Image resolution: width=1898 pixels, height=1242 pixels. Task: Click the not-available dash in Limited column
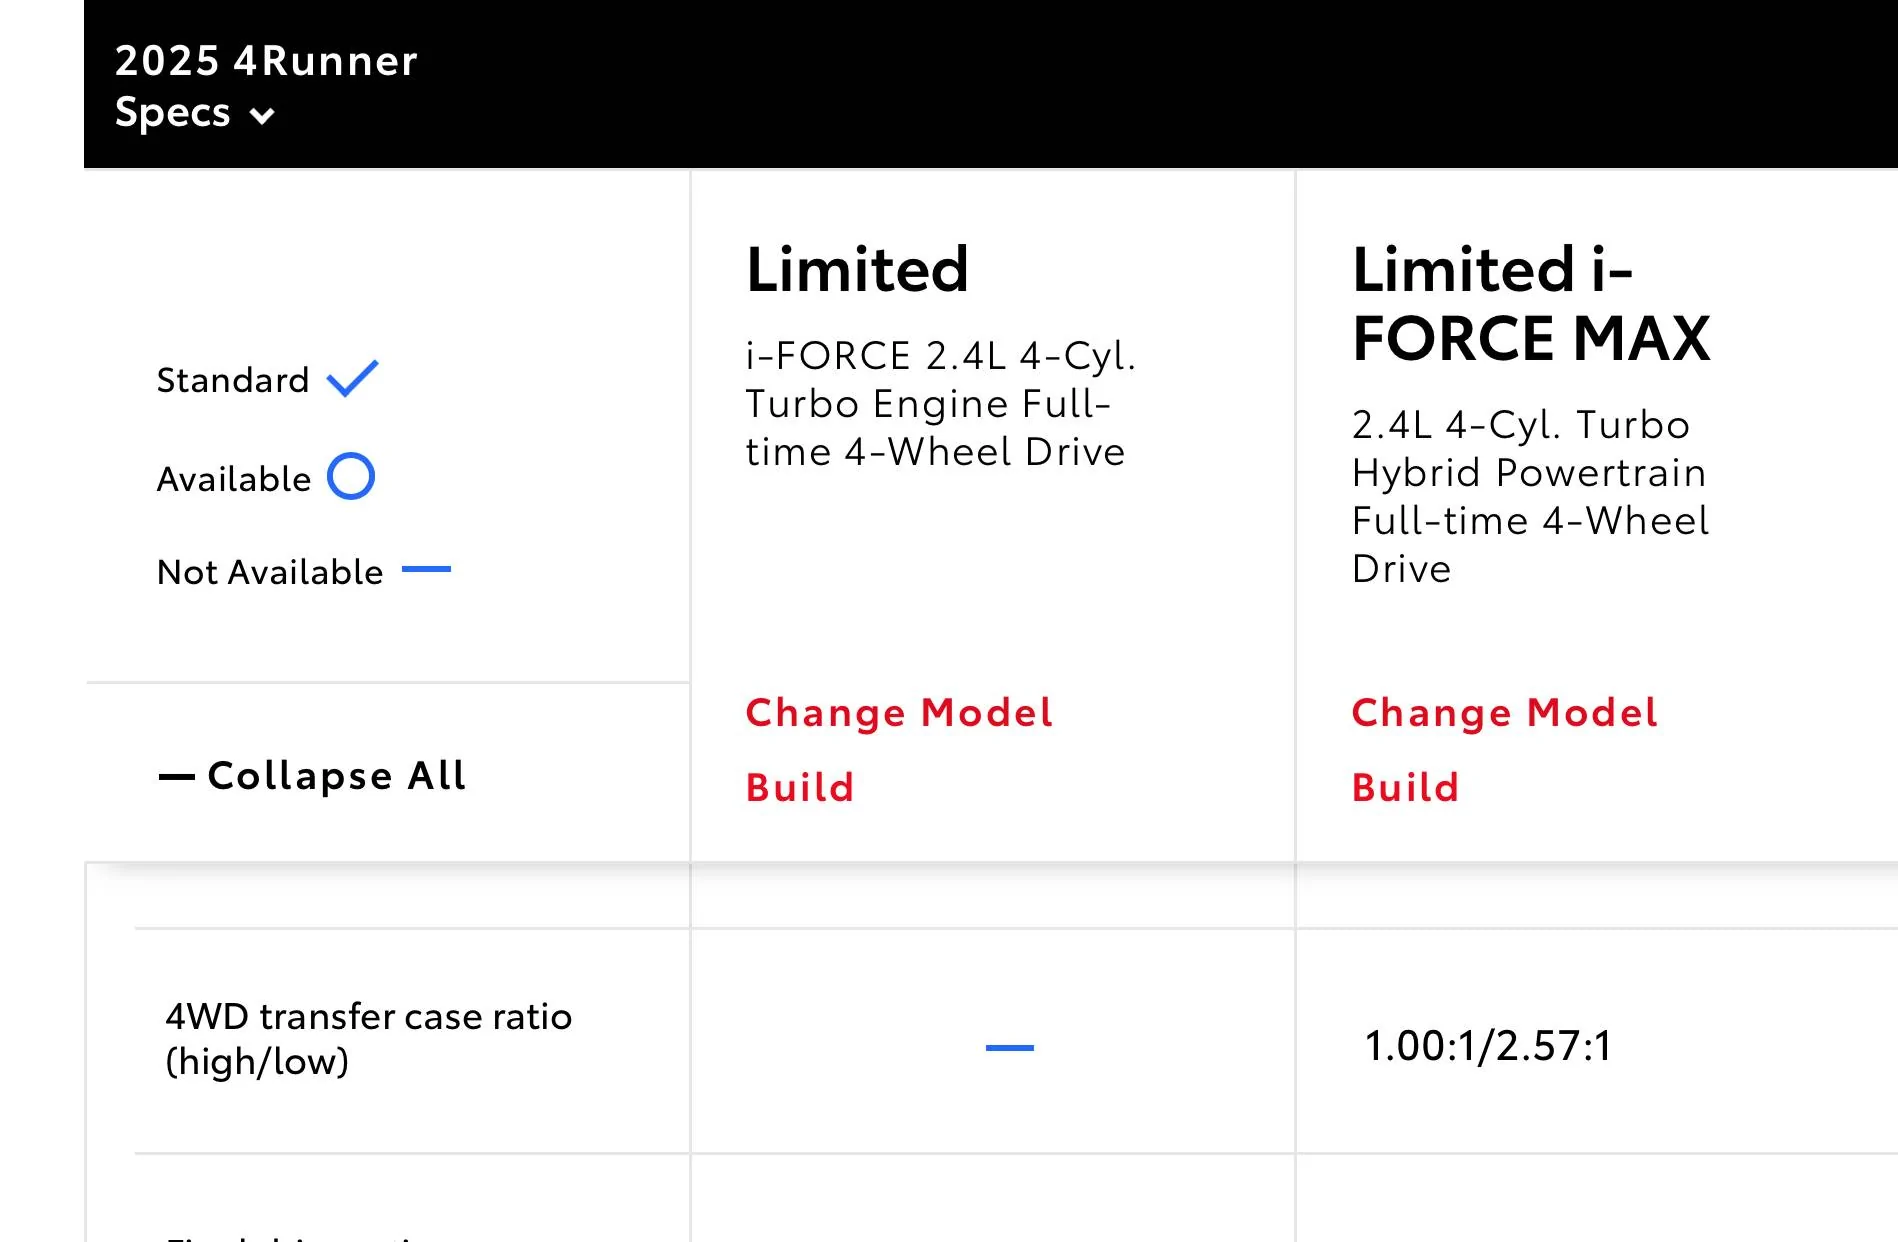click(x=1010, y=1047)
